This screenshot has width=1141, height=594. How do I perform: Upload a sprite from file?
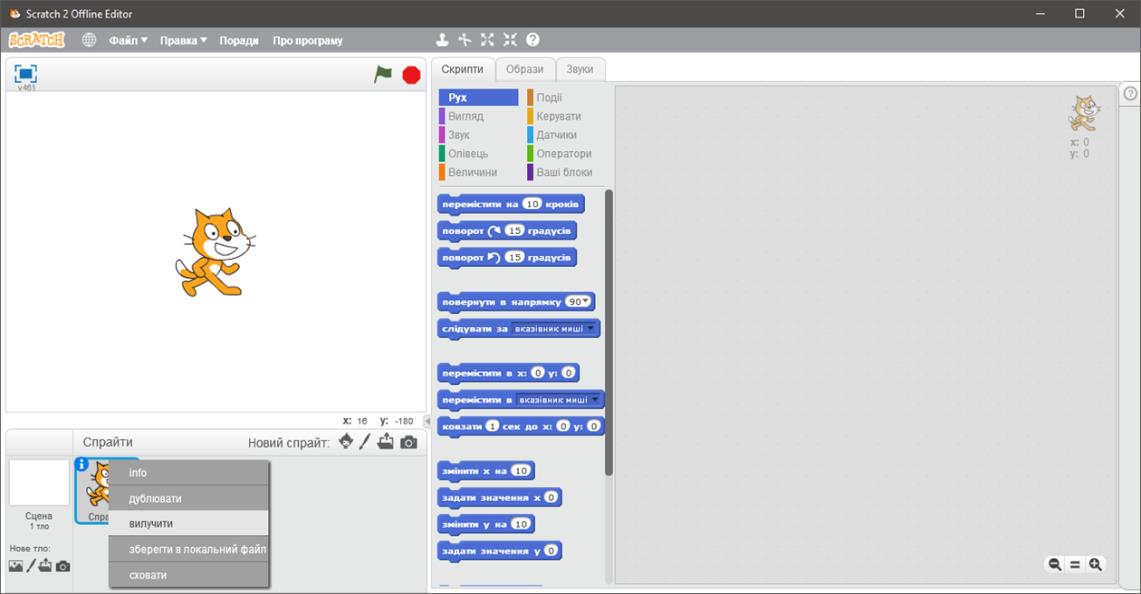(x=386, y=442)
